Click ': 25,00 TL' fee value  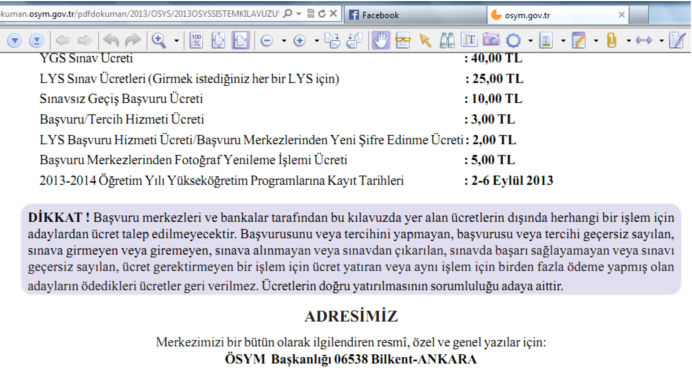click(x=494, y=79)
